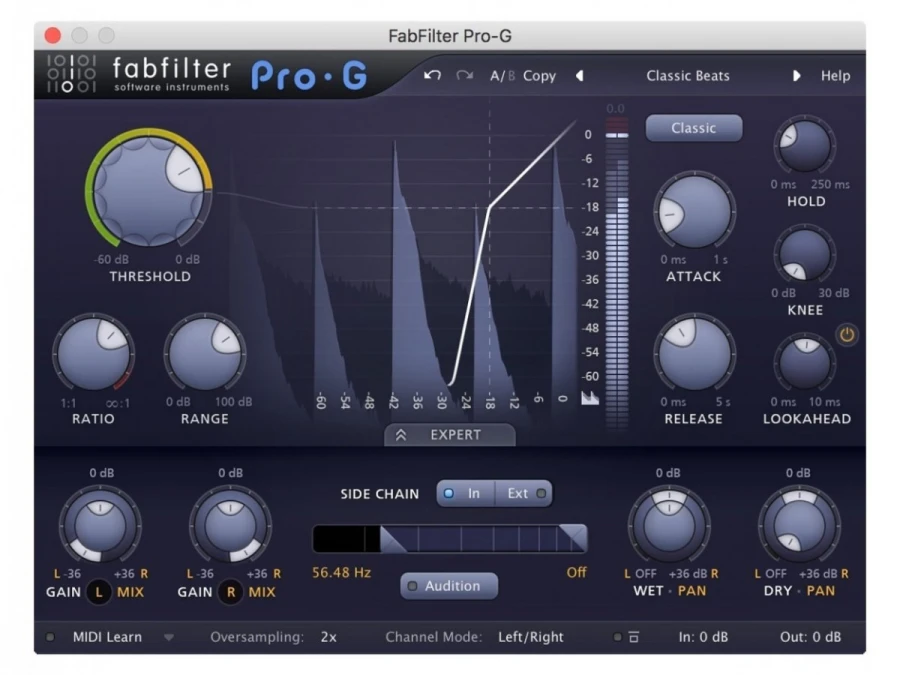
Task: Go to previous preset arrow
Action: [580, 76]
